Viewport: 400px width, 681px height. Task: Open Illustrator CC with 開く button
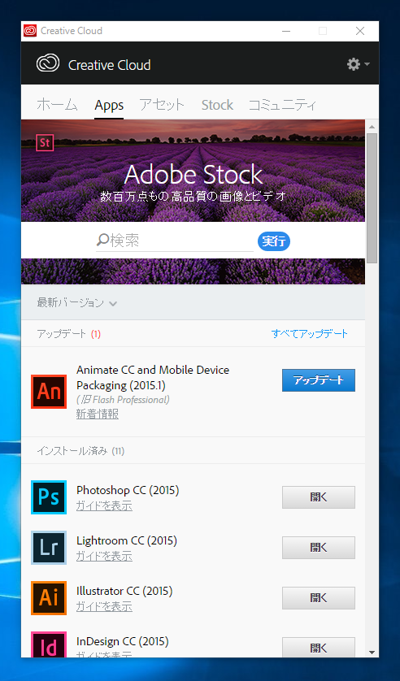(x=318, y=598)
